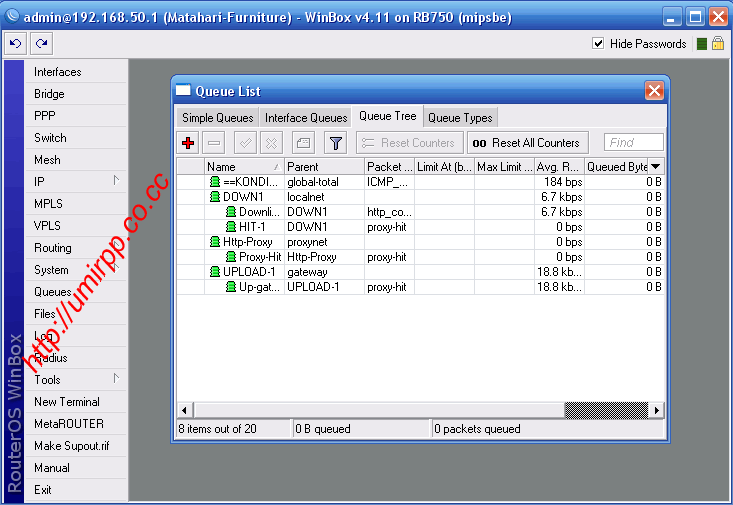Click the Undo arrow icon
Viewport: 733px width, 505px height.
tap(15, 44)
